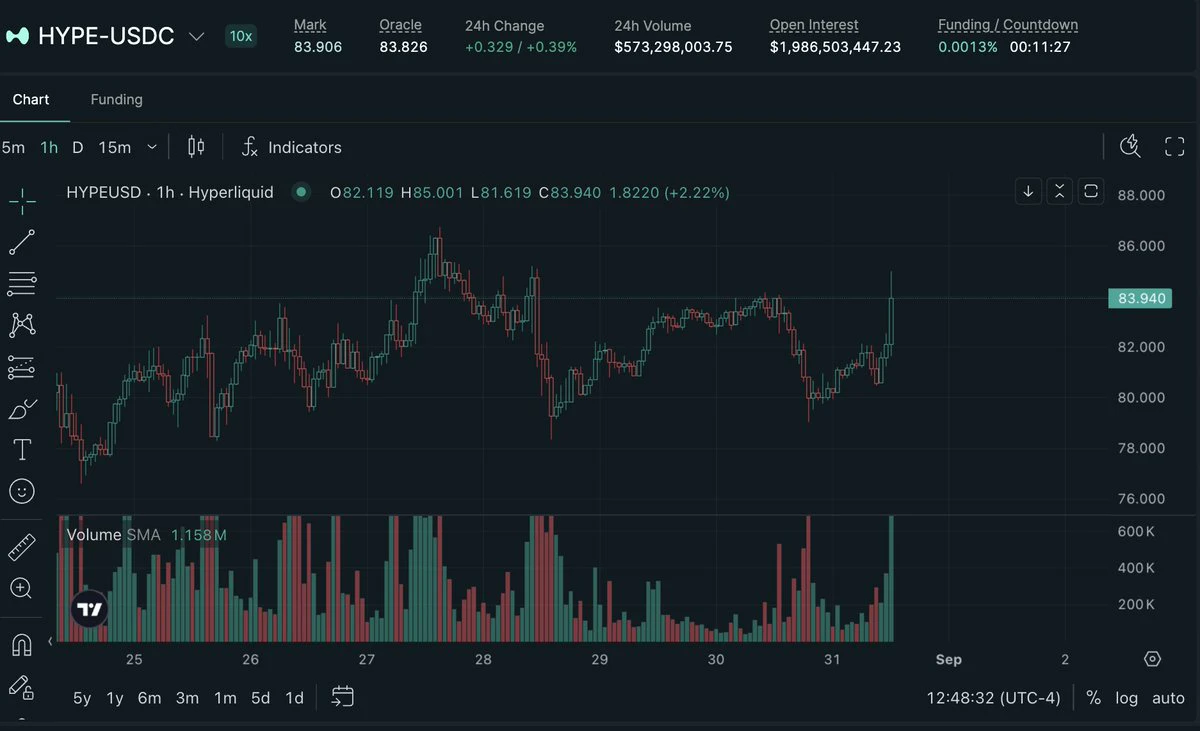Set the date range to 5y
This screenshot has width=1200, height=731.
click(x=82, y=698)
